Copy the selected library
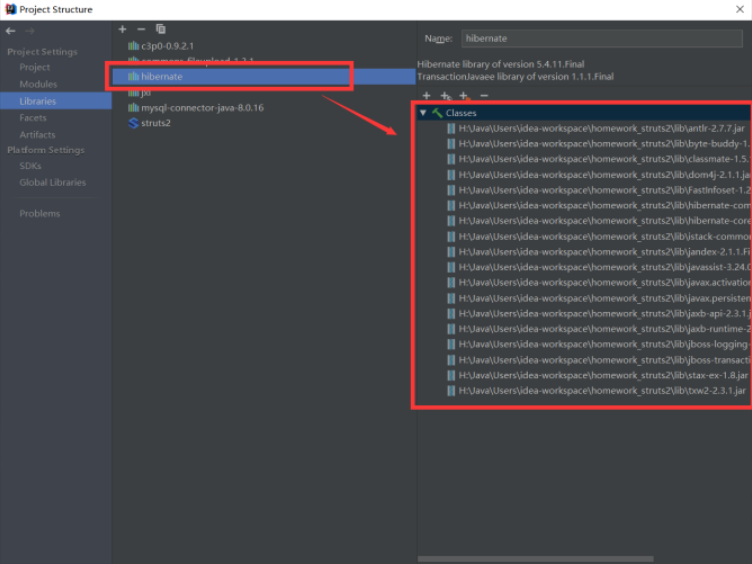 (161, 29)
